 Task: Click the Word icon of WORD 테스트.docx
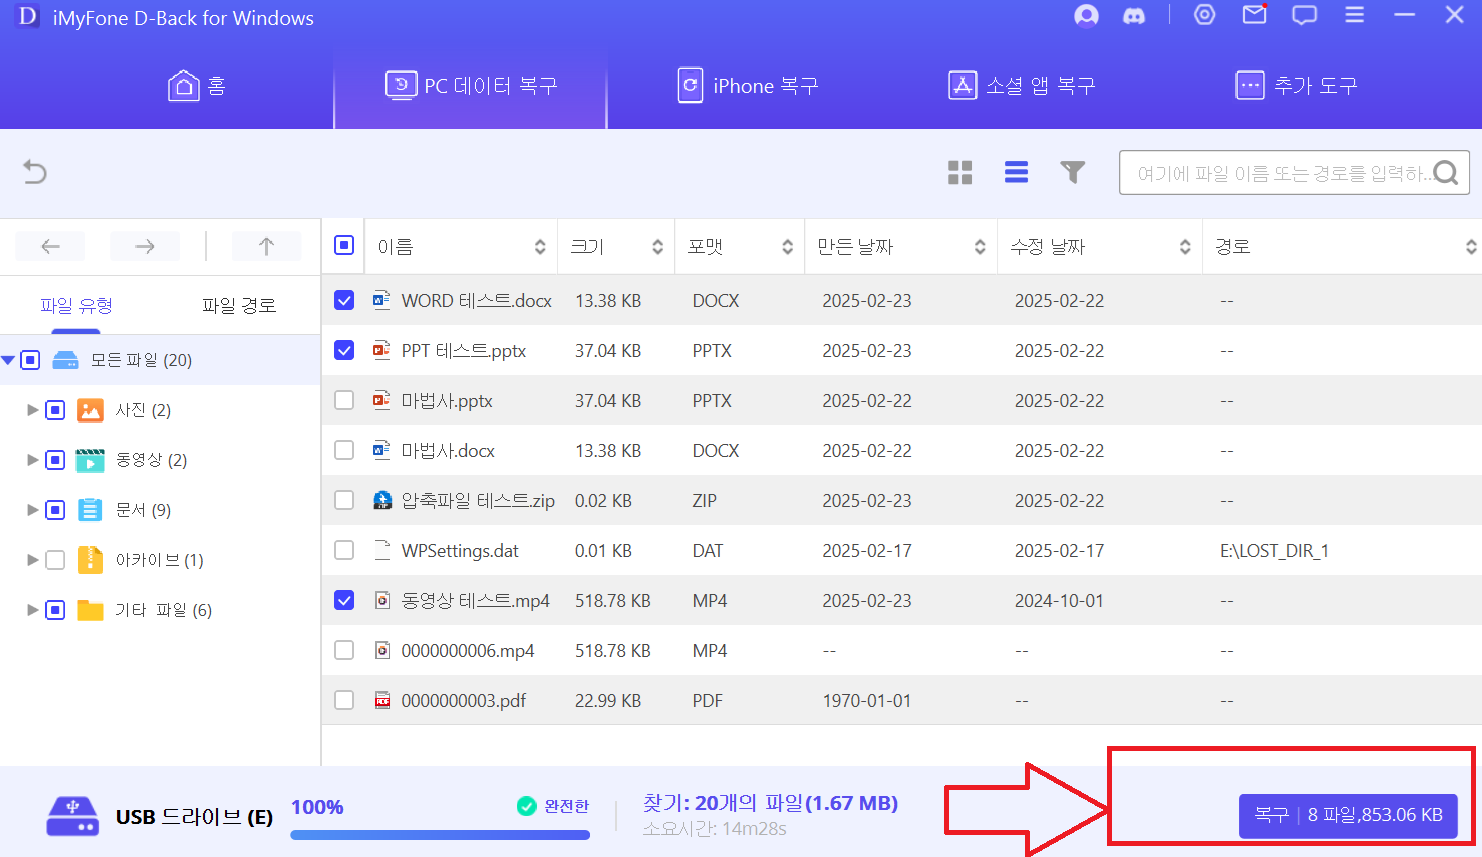(x=382, y=299)
